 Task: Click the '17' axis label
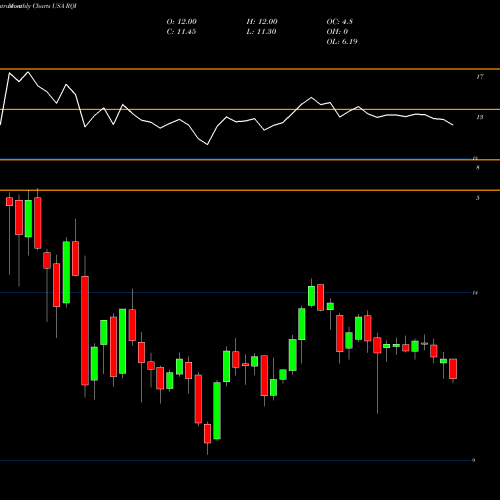pos(479,77)
